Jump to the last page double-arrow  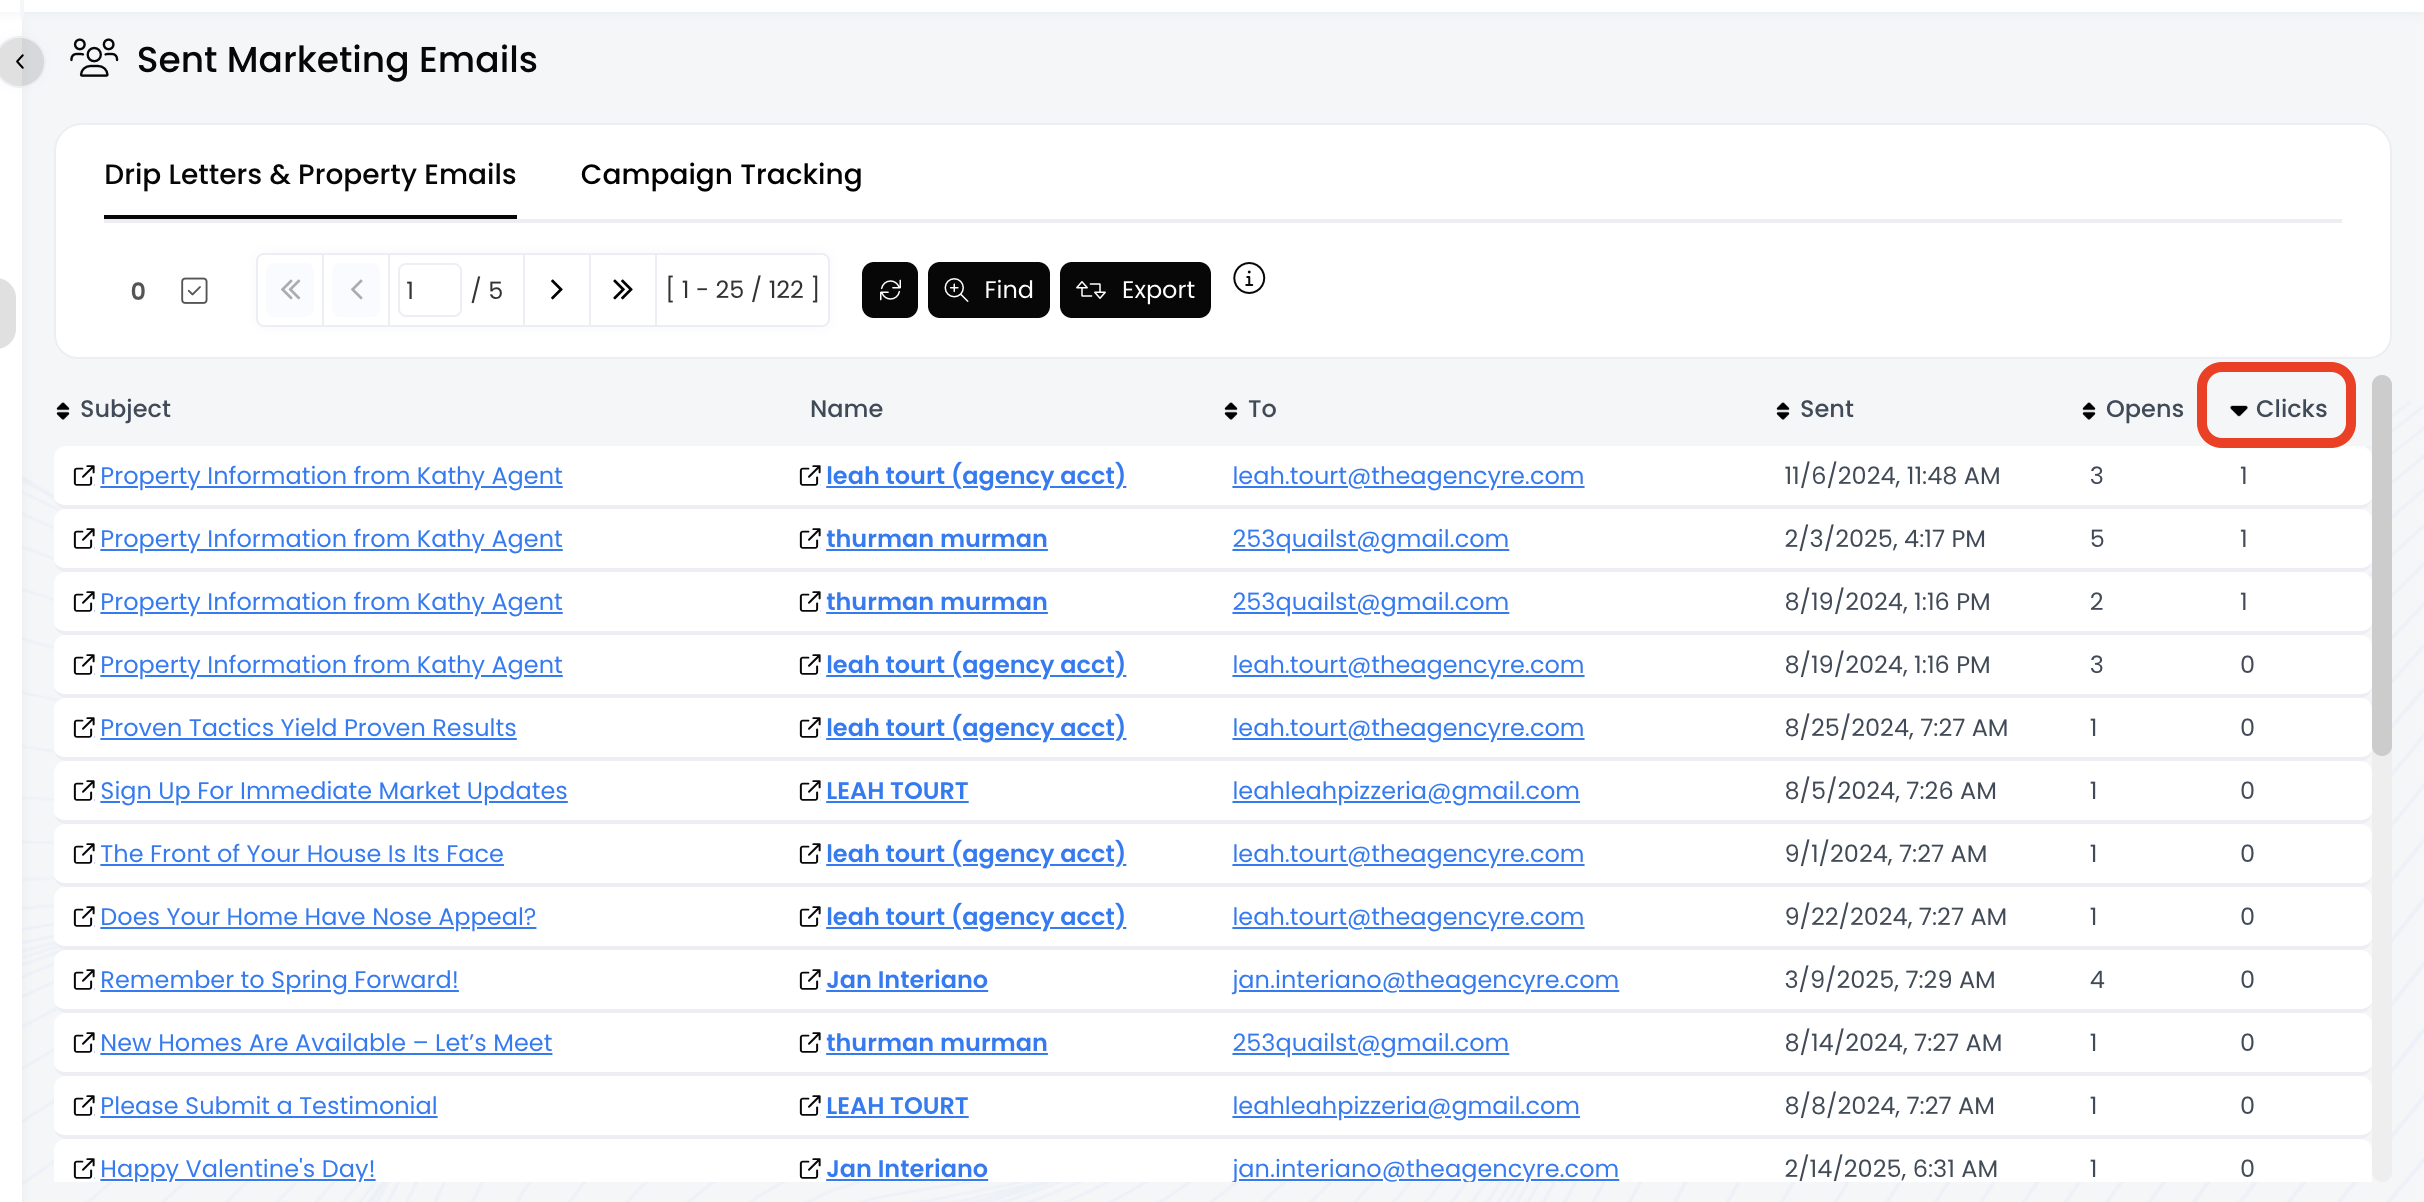622,290
